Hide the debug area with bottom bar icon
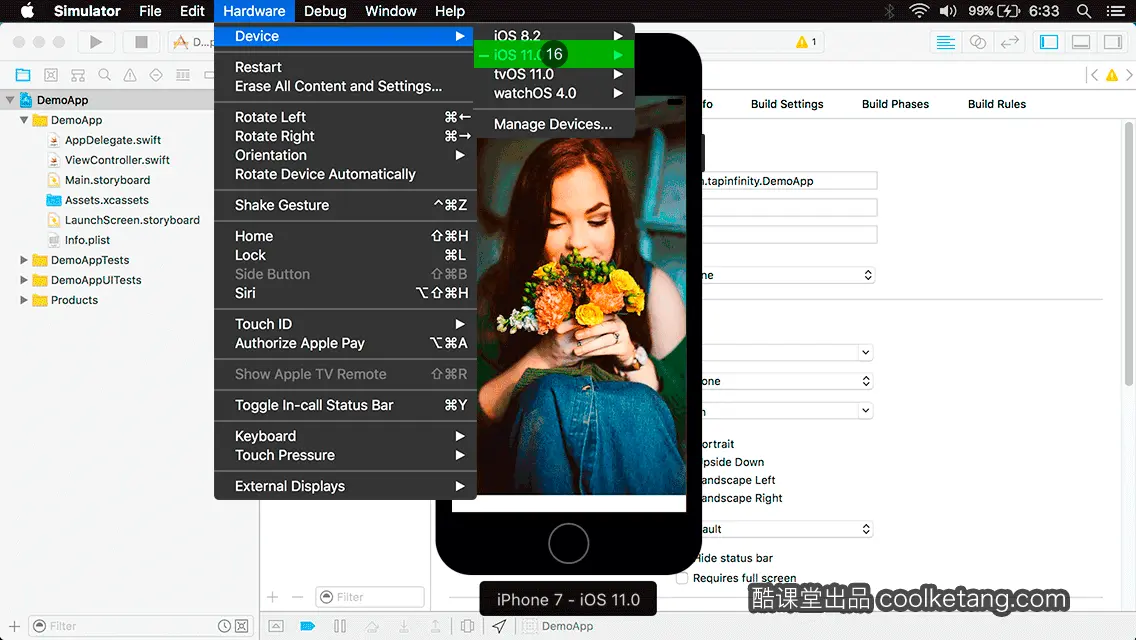This screenshot has height=640, width=1136. tap(276, 626)
